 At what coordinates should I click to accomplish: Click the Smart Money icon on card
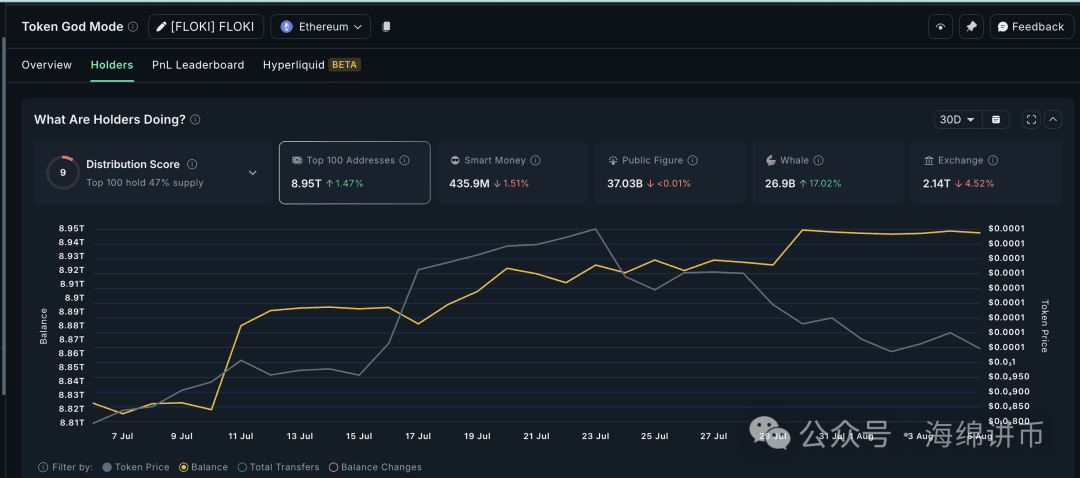(455, 160)
